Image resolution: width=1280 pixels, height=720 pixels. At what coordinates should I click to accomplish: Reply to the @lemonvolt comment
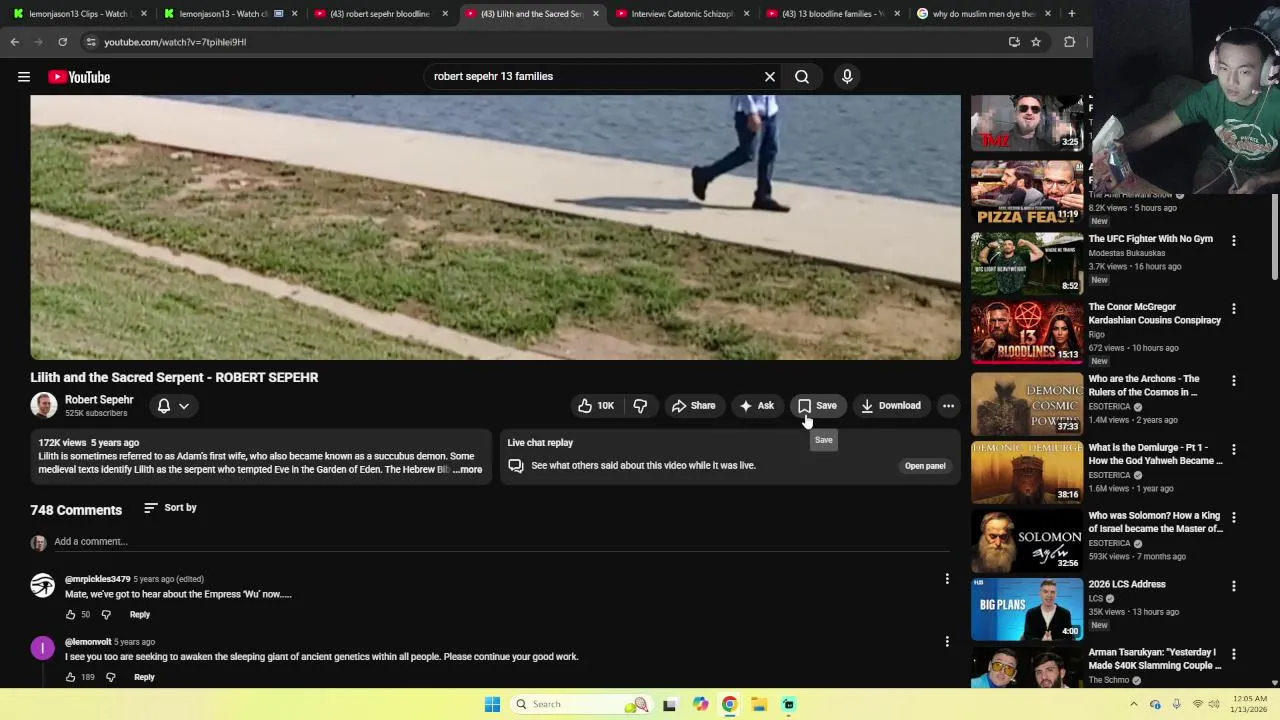point(145,678)
